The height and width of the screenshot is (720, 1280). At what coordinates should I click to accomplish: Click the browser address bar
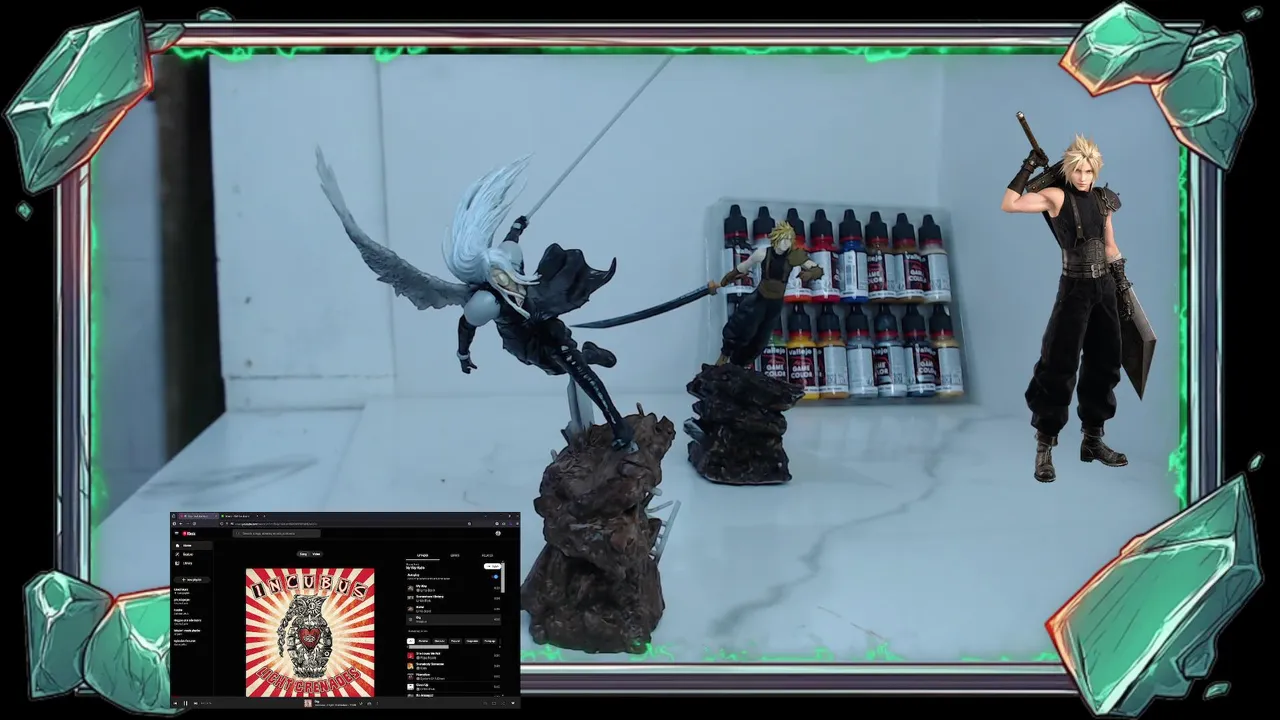(x=346, y=524)
